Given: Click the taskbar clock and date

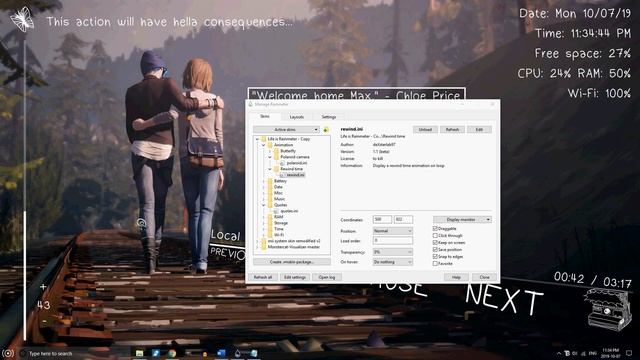Looking at the screenshot, I should [x=610, y=353].
